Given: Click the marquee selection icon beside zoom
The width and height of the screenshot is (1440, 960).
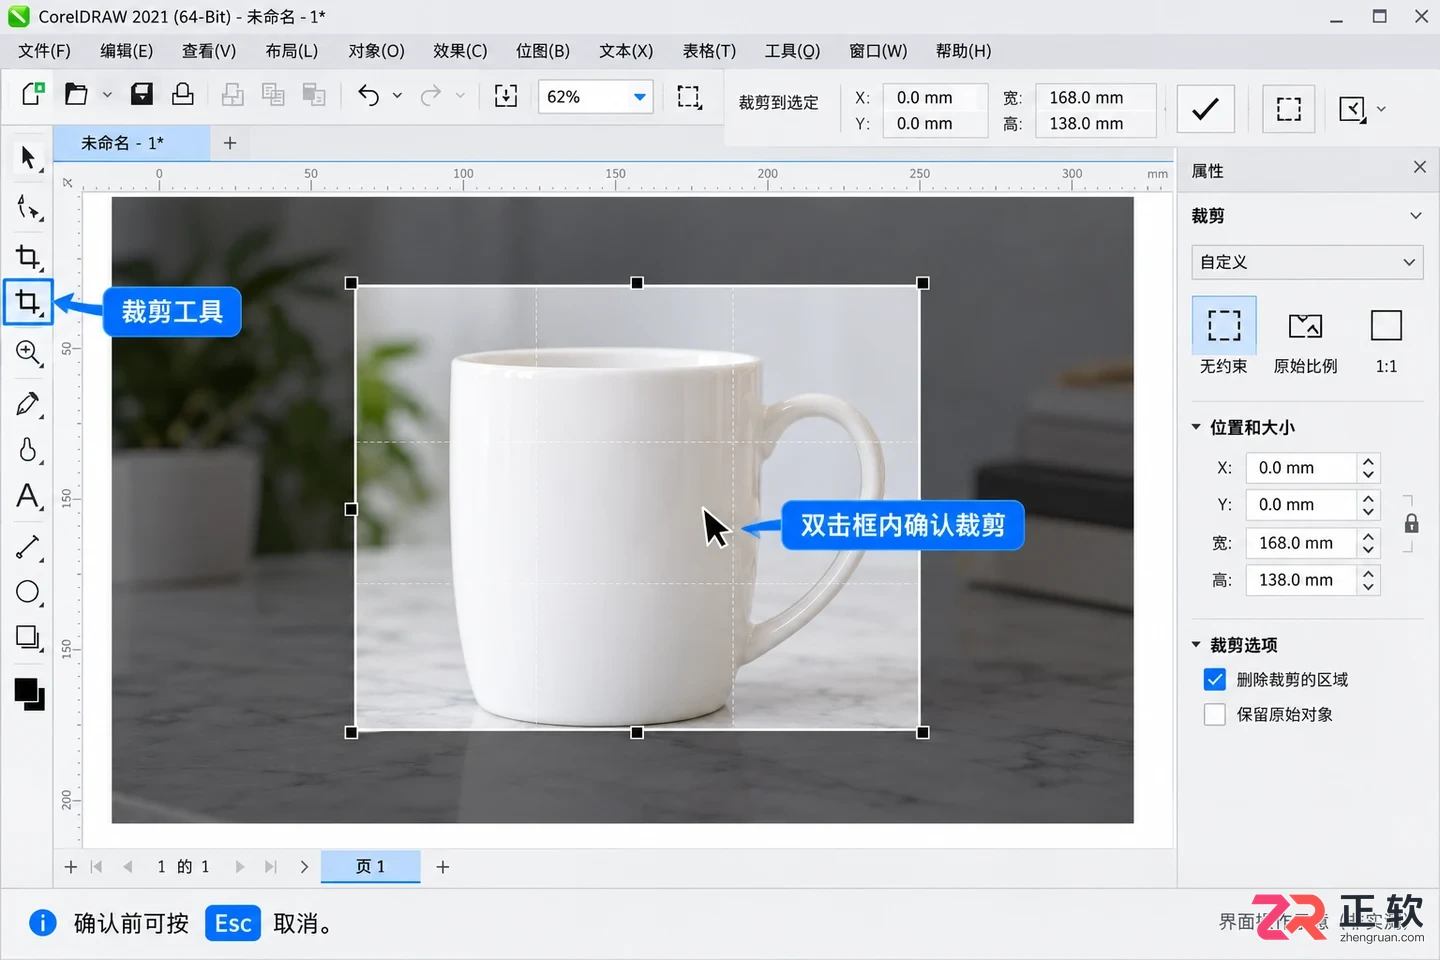Looking at the screenshot, I should tap(689, 97).
